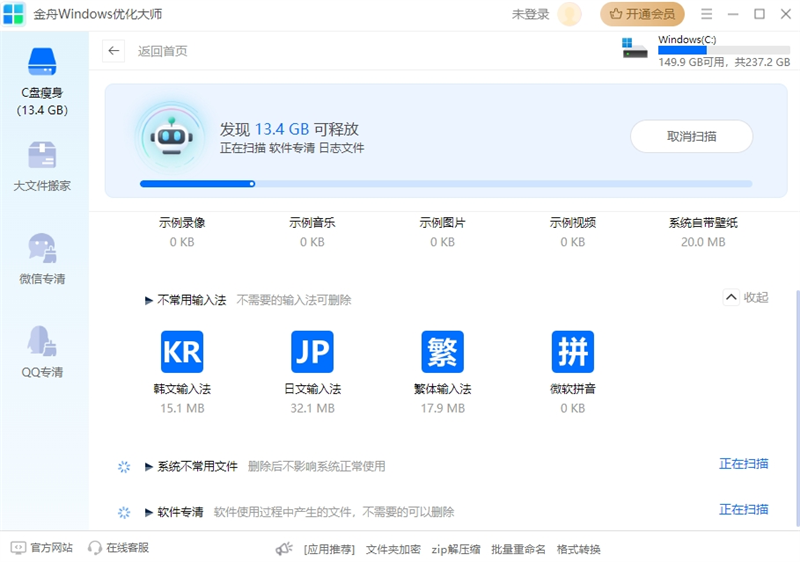This screenshot has width=800, height=562.
Task: Click the user avatar icon
Action: [x=570, y=14]
